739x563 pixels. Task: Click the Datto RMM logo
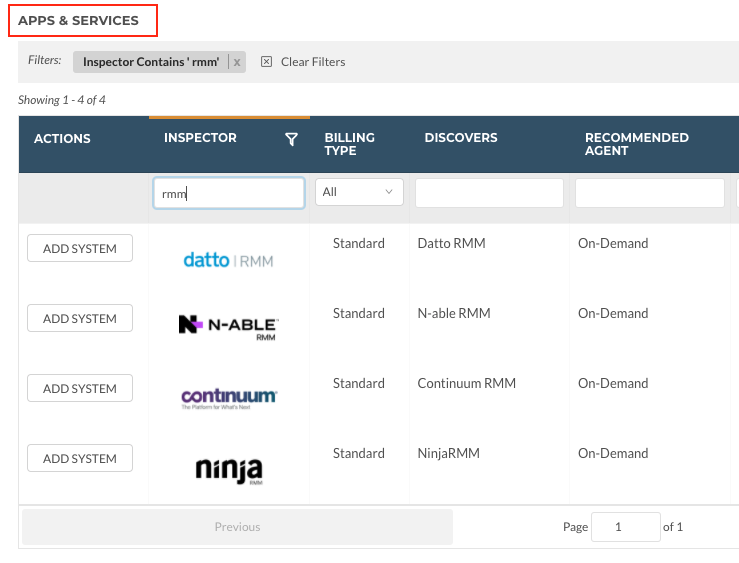229,260
